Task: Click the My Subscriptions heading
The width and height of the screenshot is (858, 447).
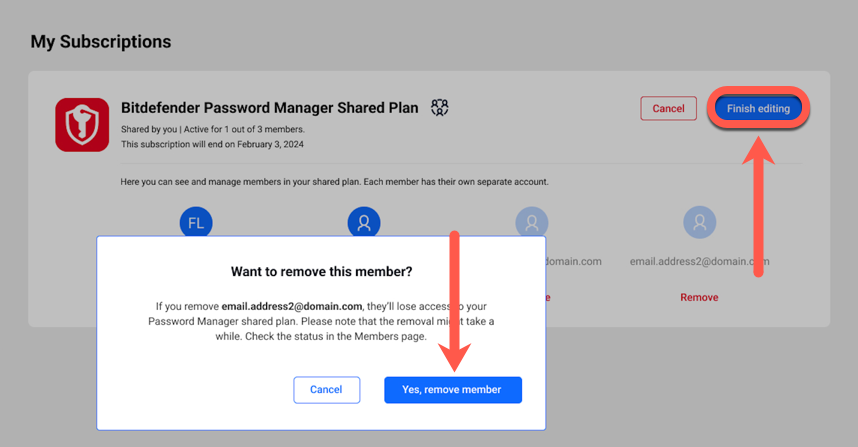Action: tap(101, 42)
